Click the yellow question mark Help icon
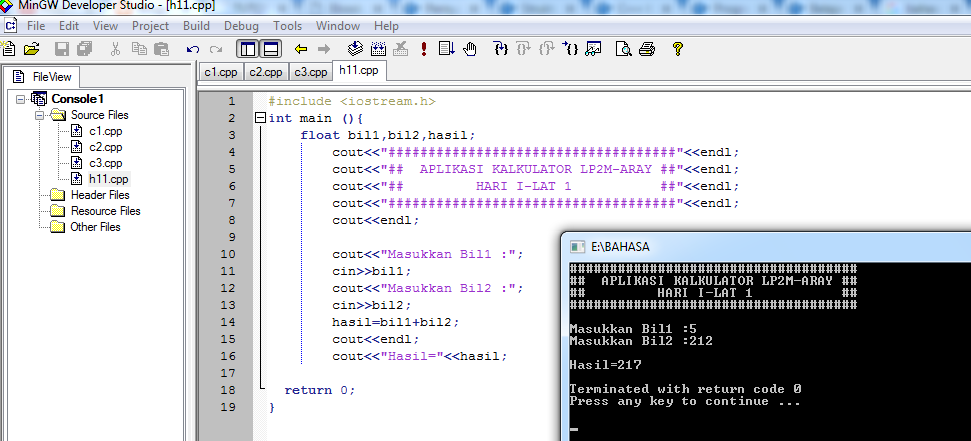This screenshot has width=971, height=441. (677, 49)
